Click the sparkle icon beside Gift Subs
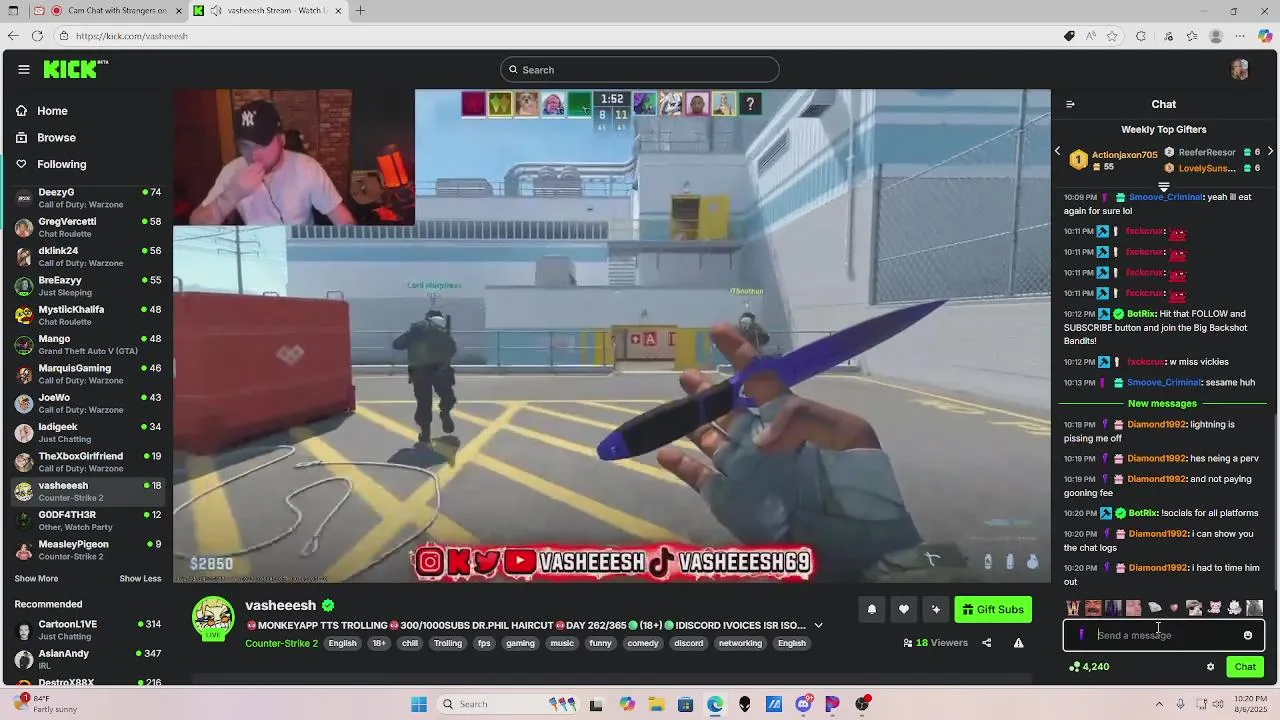The image size is (1280, 720). tap(936, 609)
